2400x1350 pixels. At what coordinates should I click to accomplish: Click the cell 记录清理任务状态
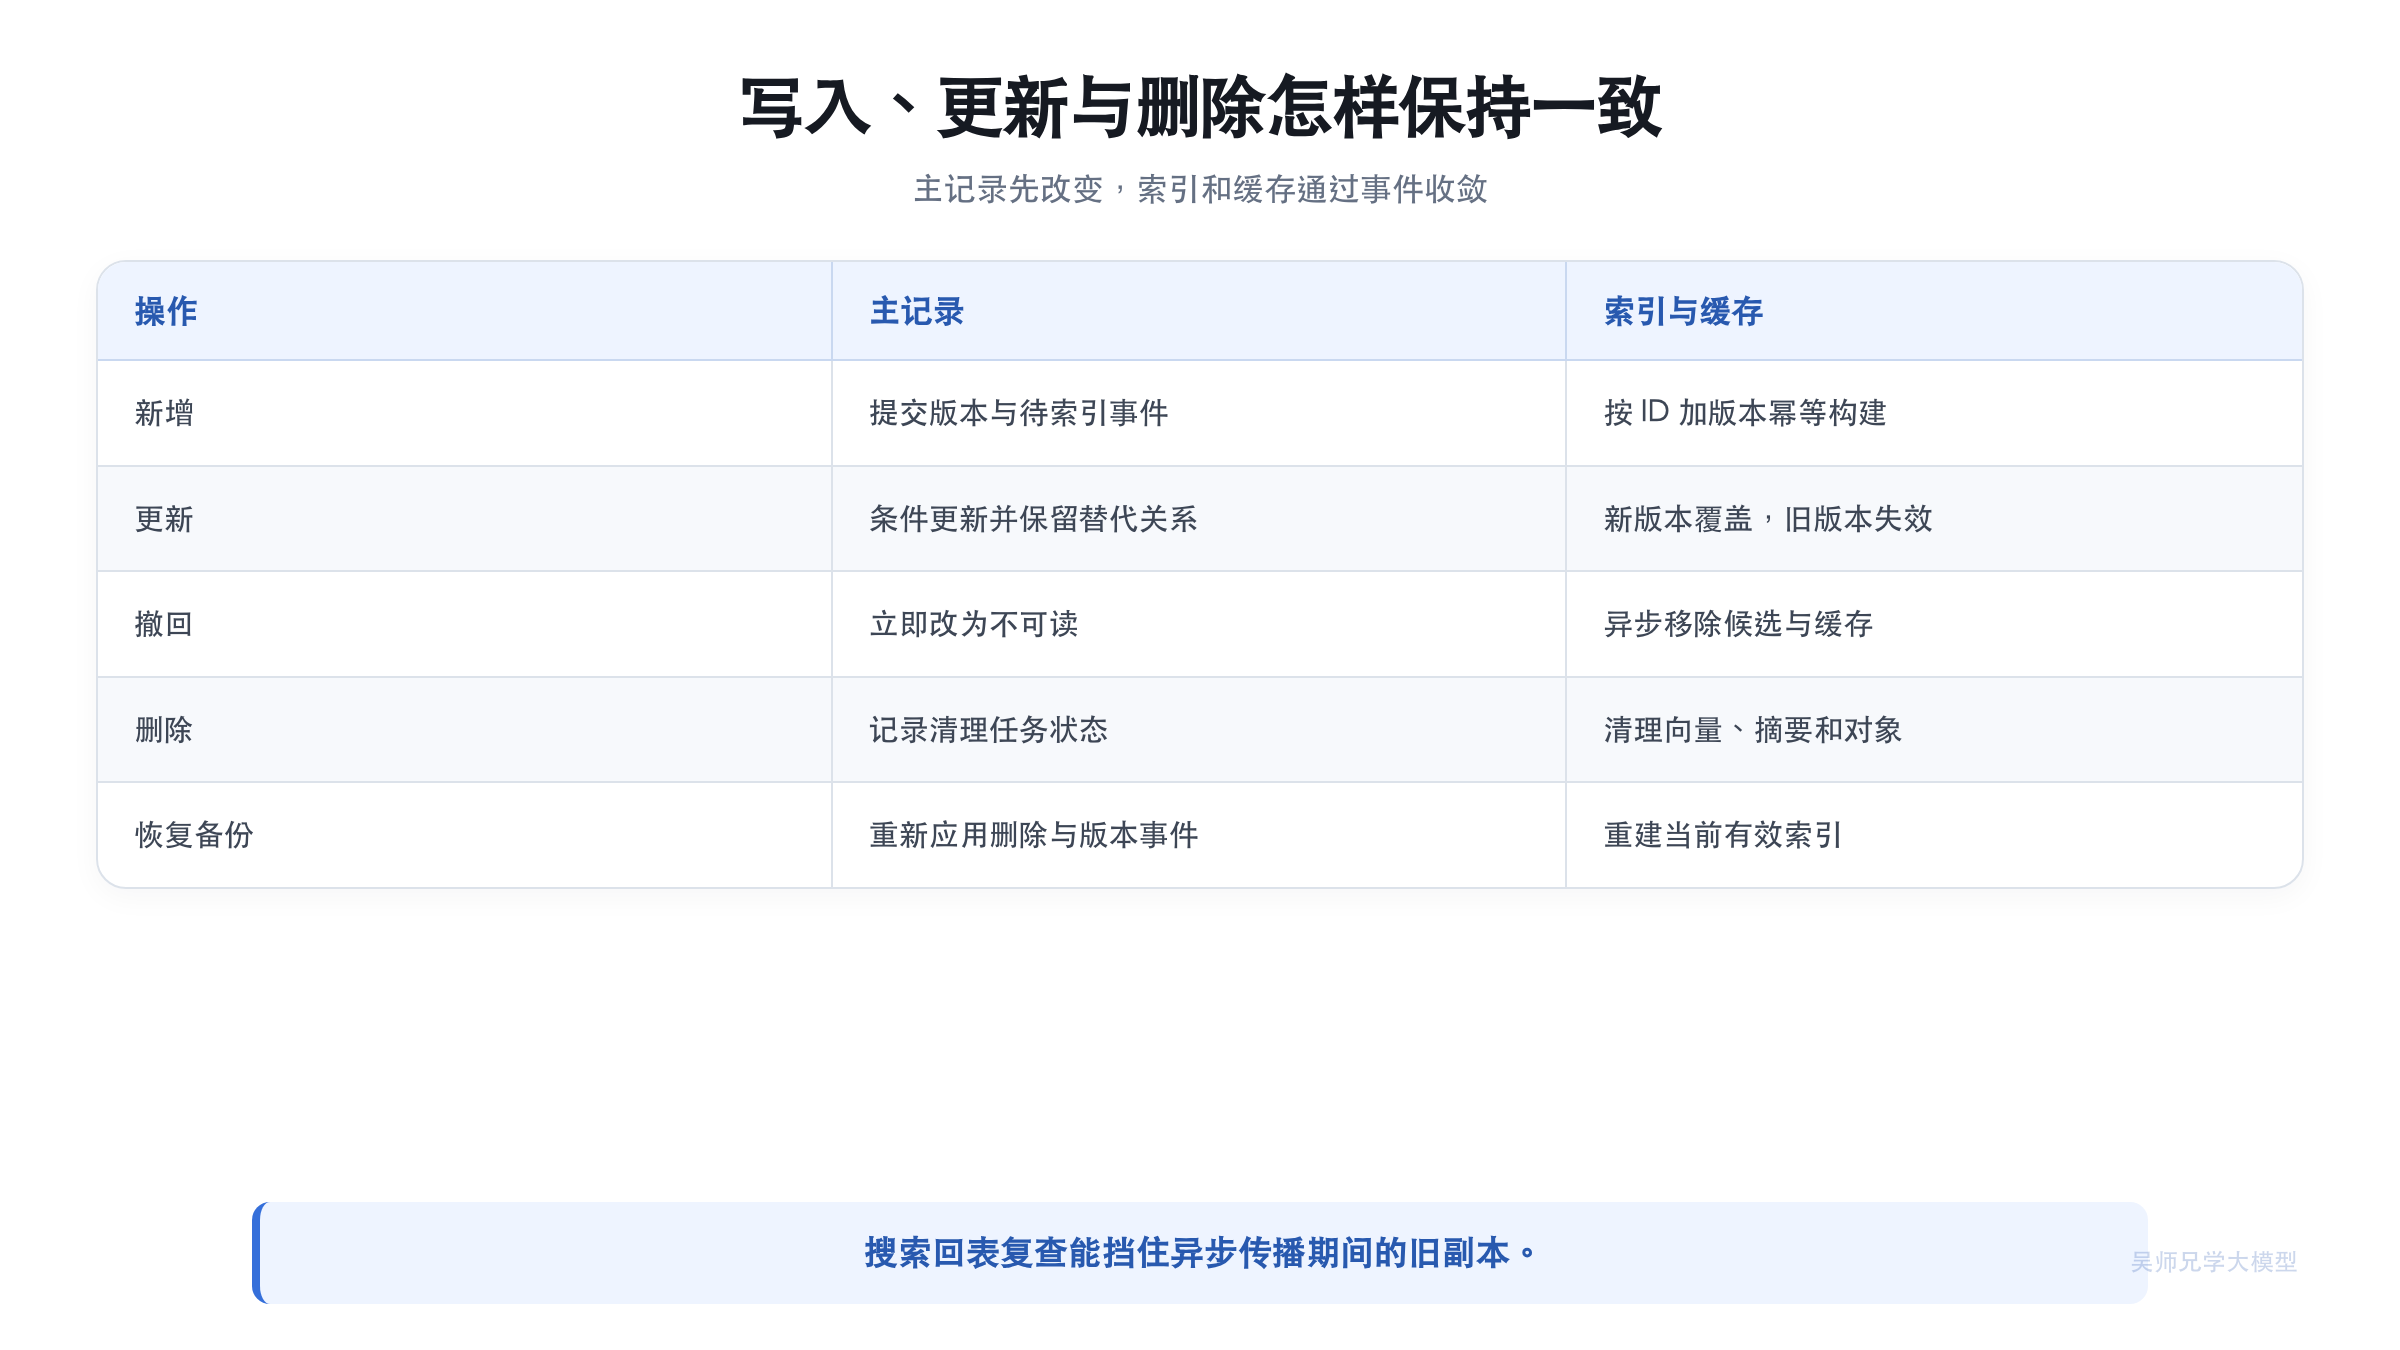click(x=1199, y=730)
